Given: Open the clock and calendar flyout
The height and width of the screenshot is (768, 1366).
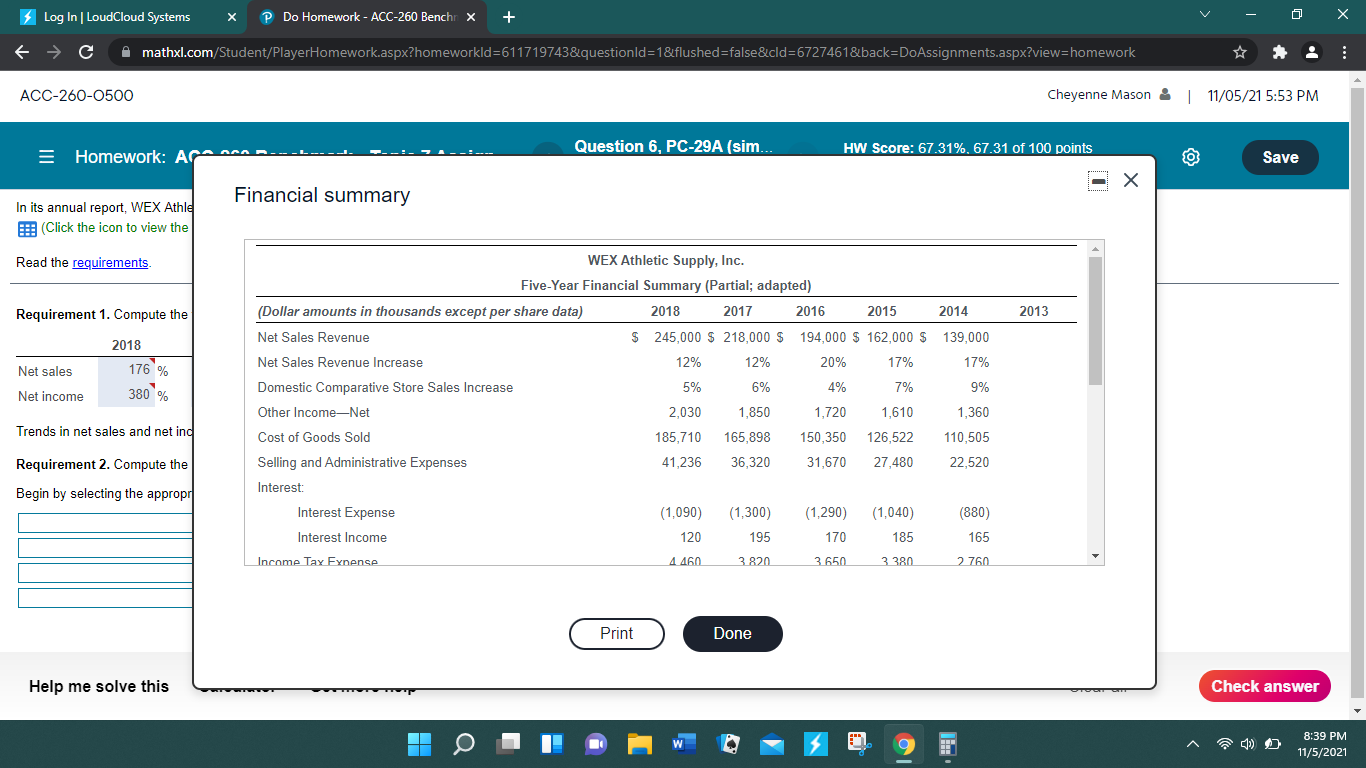Looking at the screenshot, I should pos(1323,744).
